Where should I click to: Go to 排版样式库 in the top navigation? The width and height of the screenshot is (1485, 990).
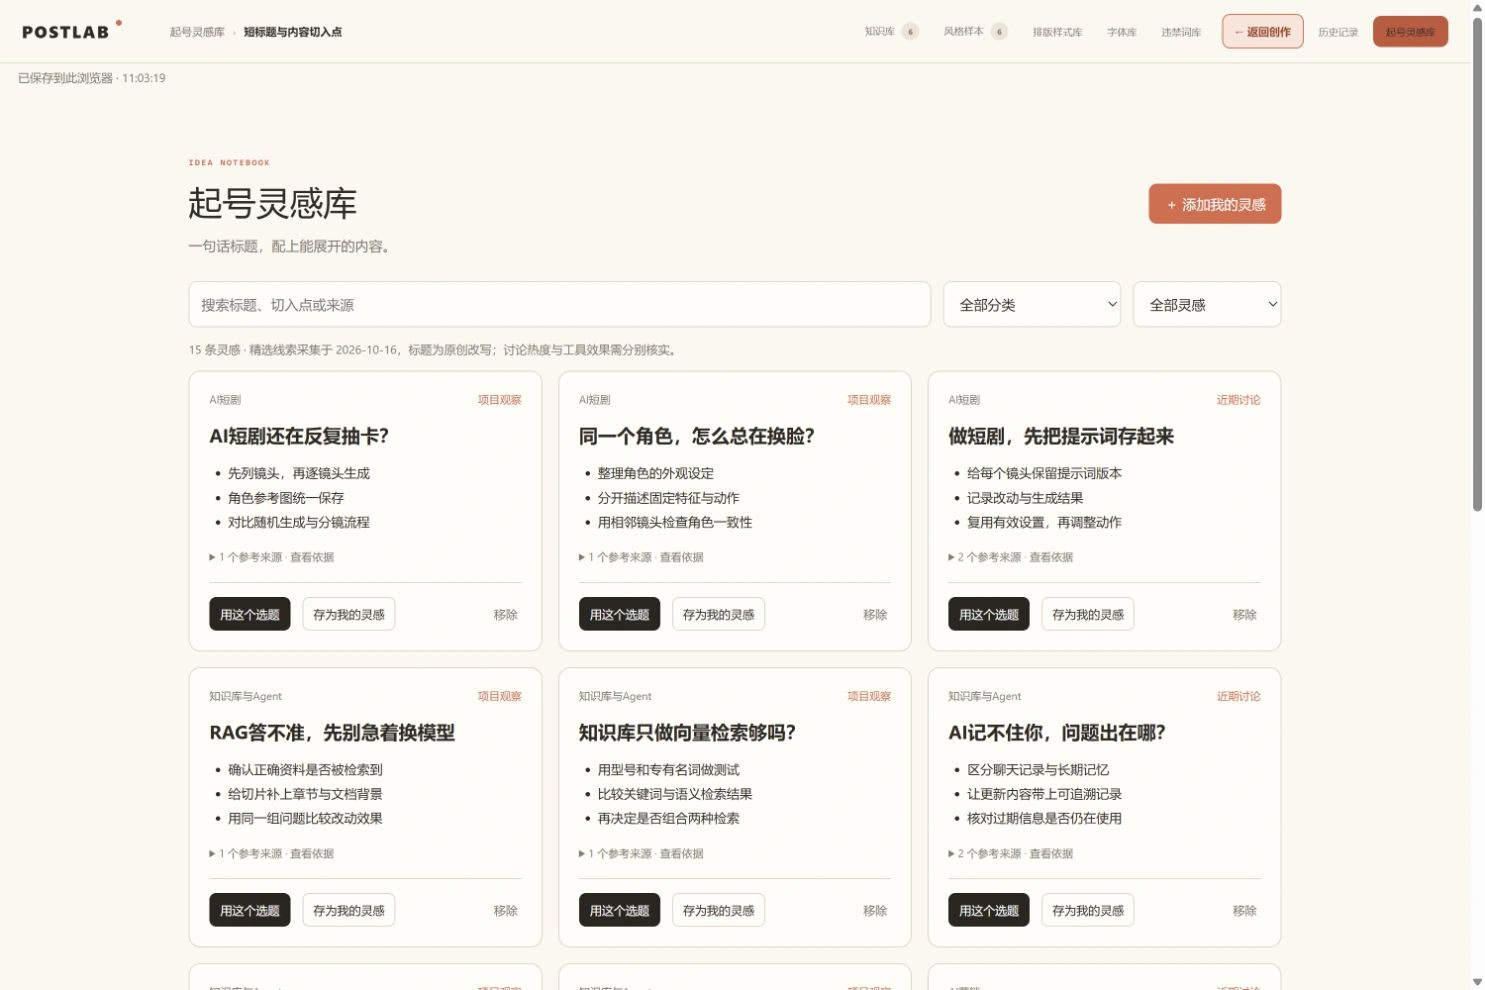[x=1057, y=32]
